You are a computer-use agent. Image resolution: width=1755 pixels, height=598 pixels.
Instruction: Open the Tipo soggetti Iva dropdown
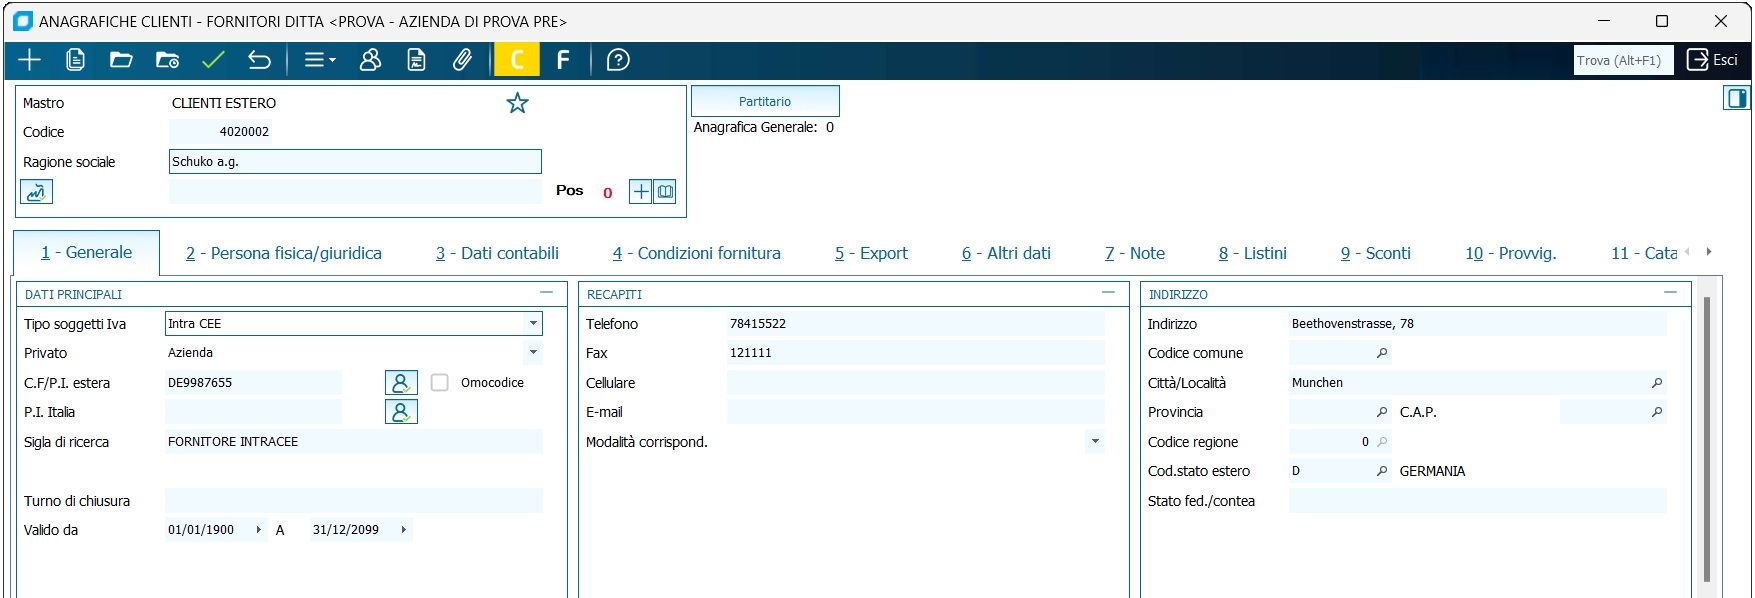click(533, 324)
